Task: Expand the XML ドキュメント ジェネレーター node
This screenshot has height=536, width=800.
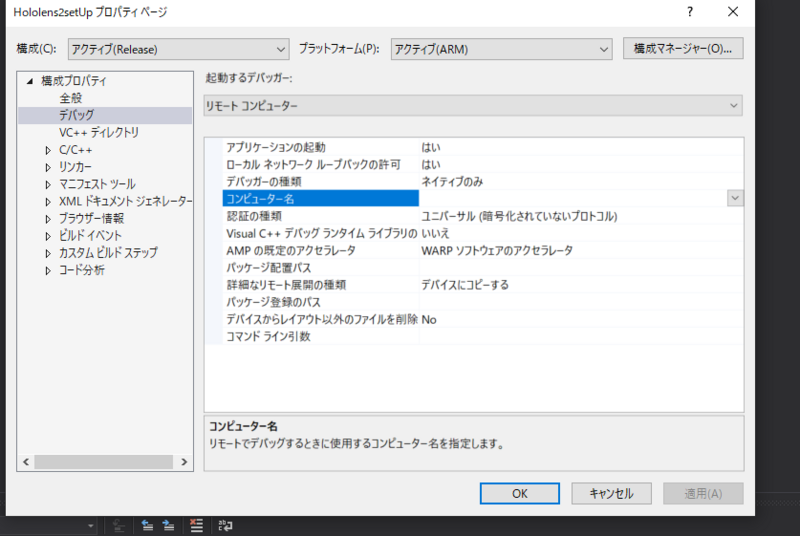Action: (48, 202)
